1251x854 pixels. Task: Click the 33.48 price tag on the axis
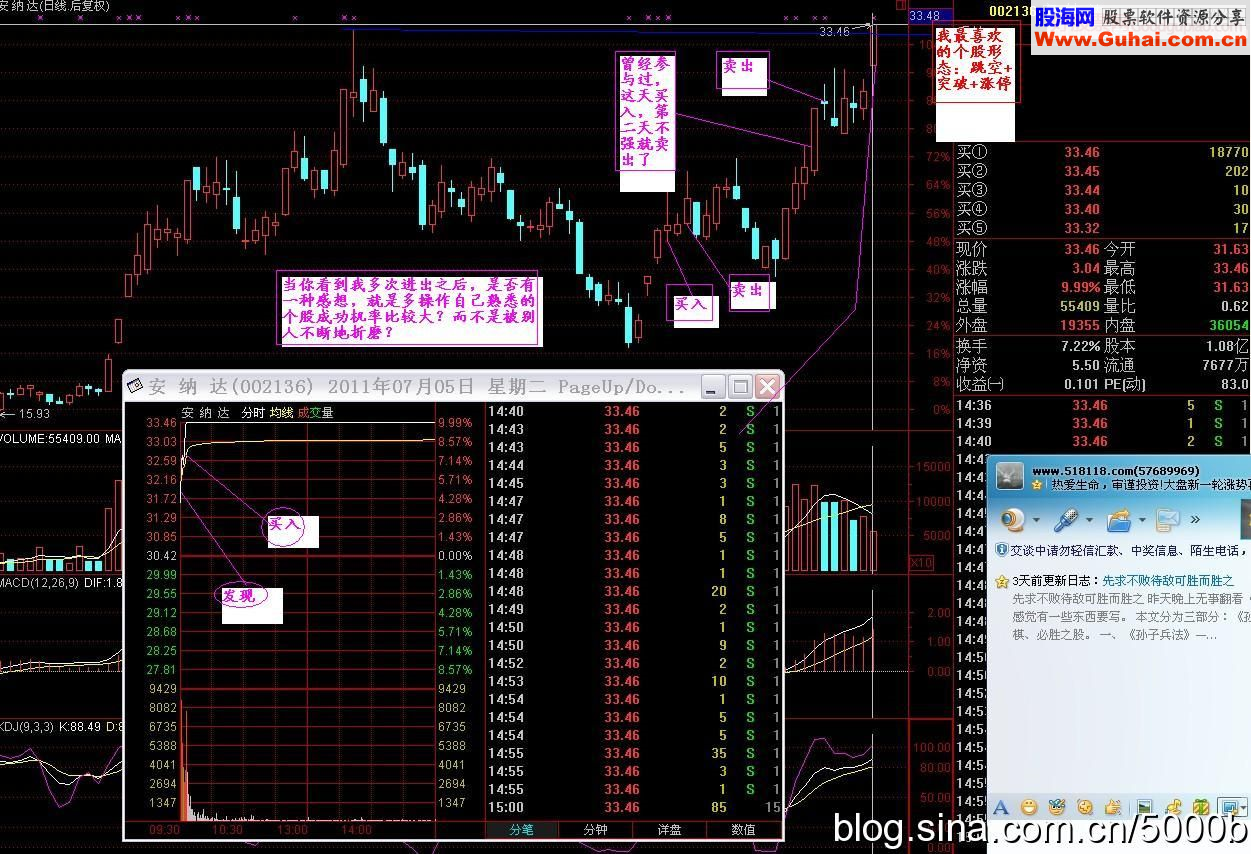coord(924,15)
